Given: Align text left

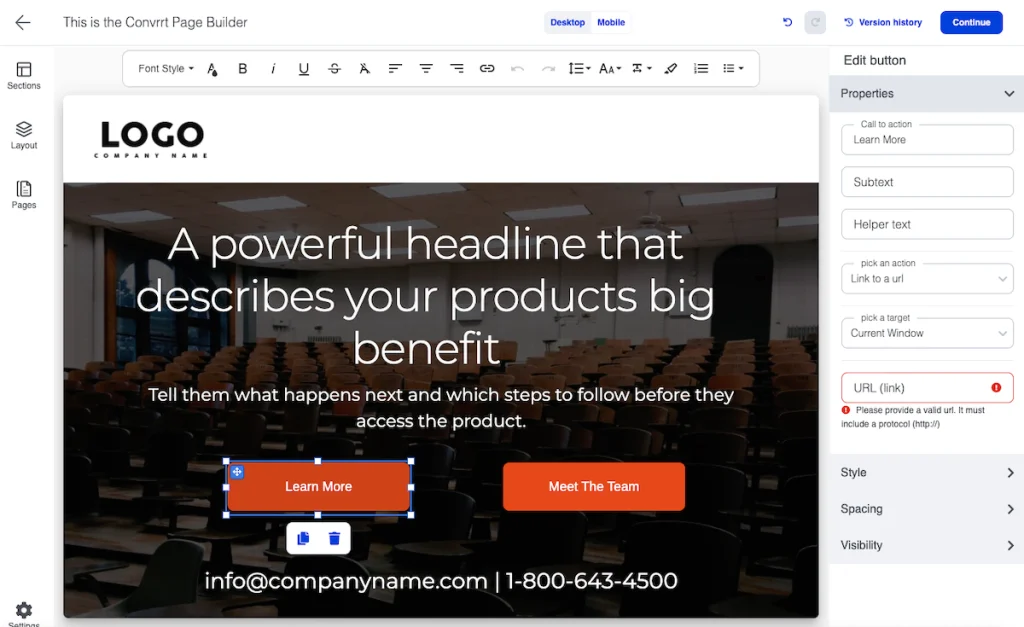Looking at the screenshot, I should [x=395, y=68].
